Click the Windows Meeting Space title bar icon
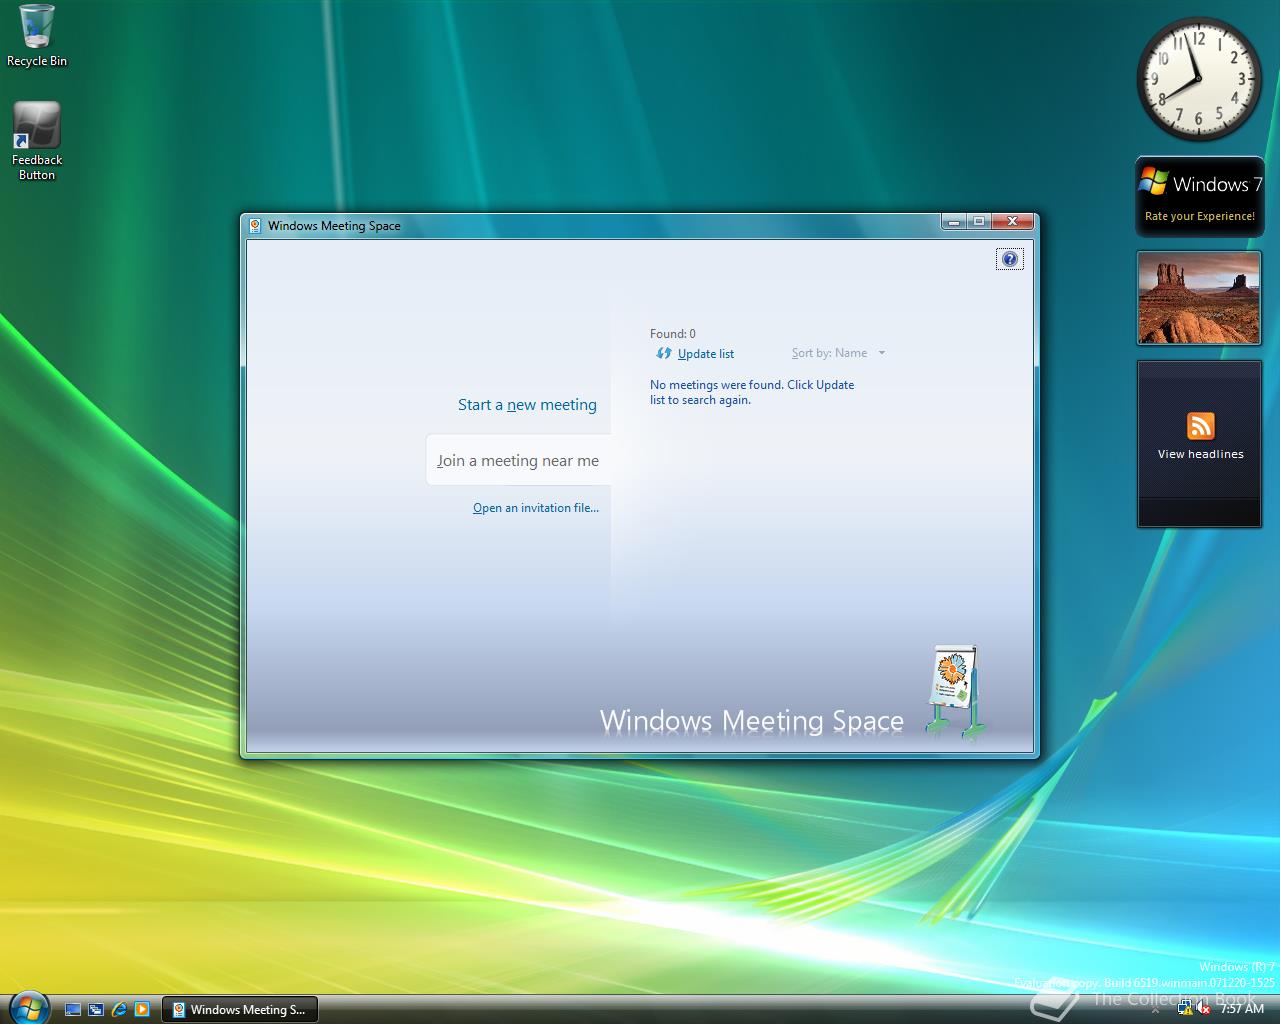 click(x=255, y=226)
